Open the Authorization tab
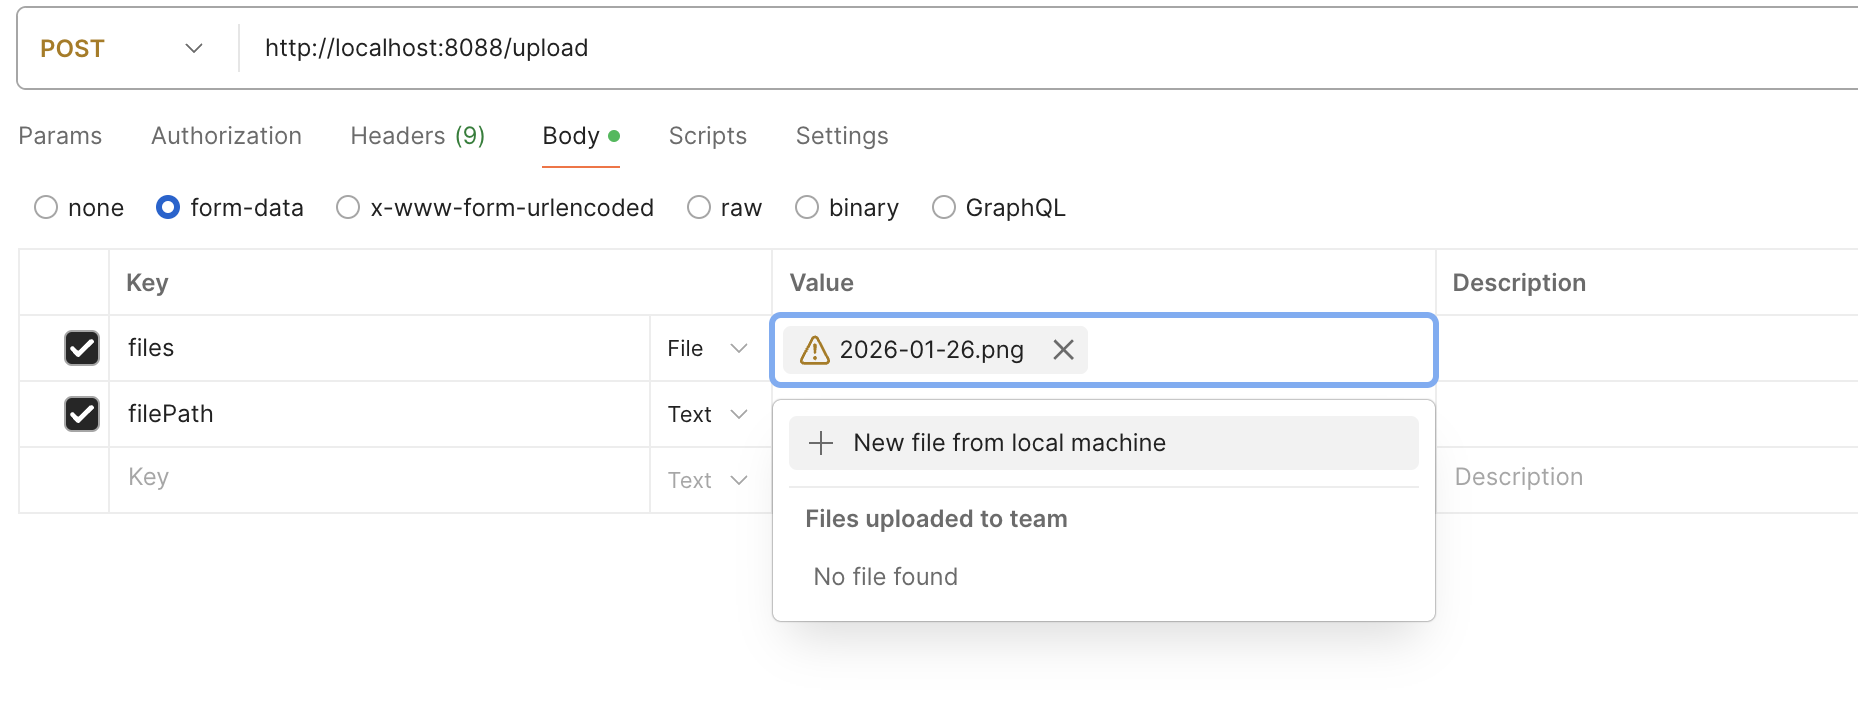Image resolution: width=1858 pixels, height=704 pixels. (226, 136)
